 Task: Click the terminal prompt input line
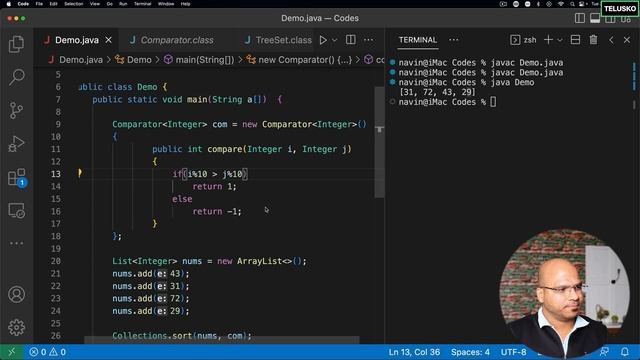point(447,102)
